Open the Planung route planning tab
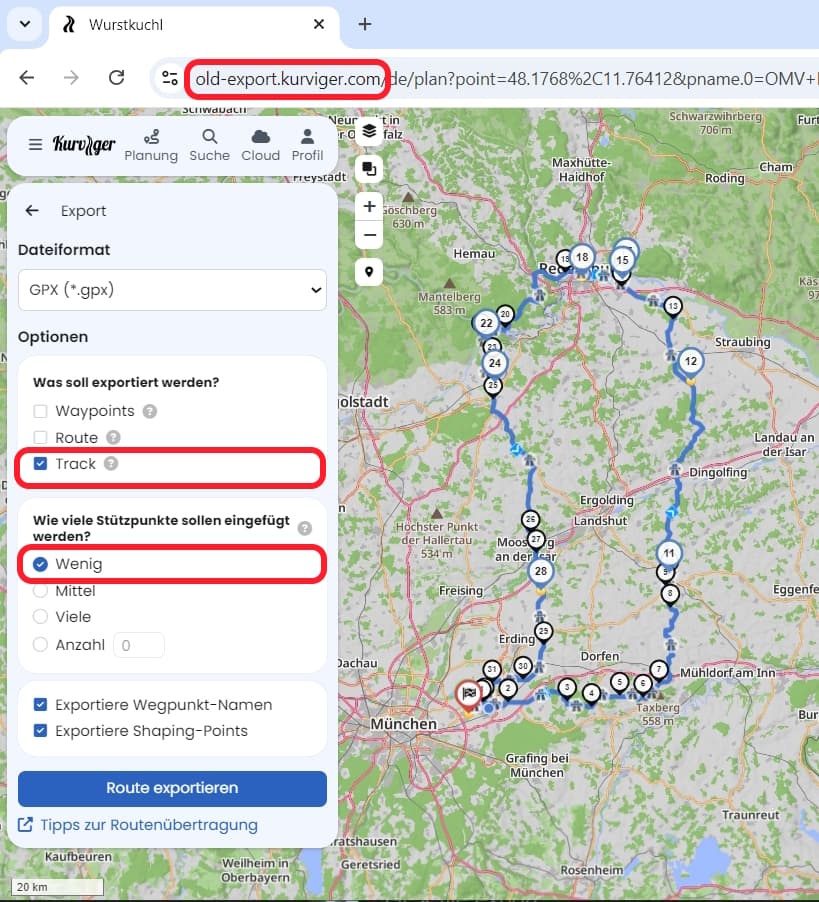Screen dimensions: 819x902 [151, 145]
